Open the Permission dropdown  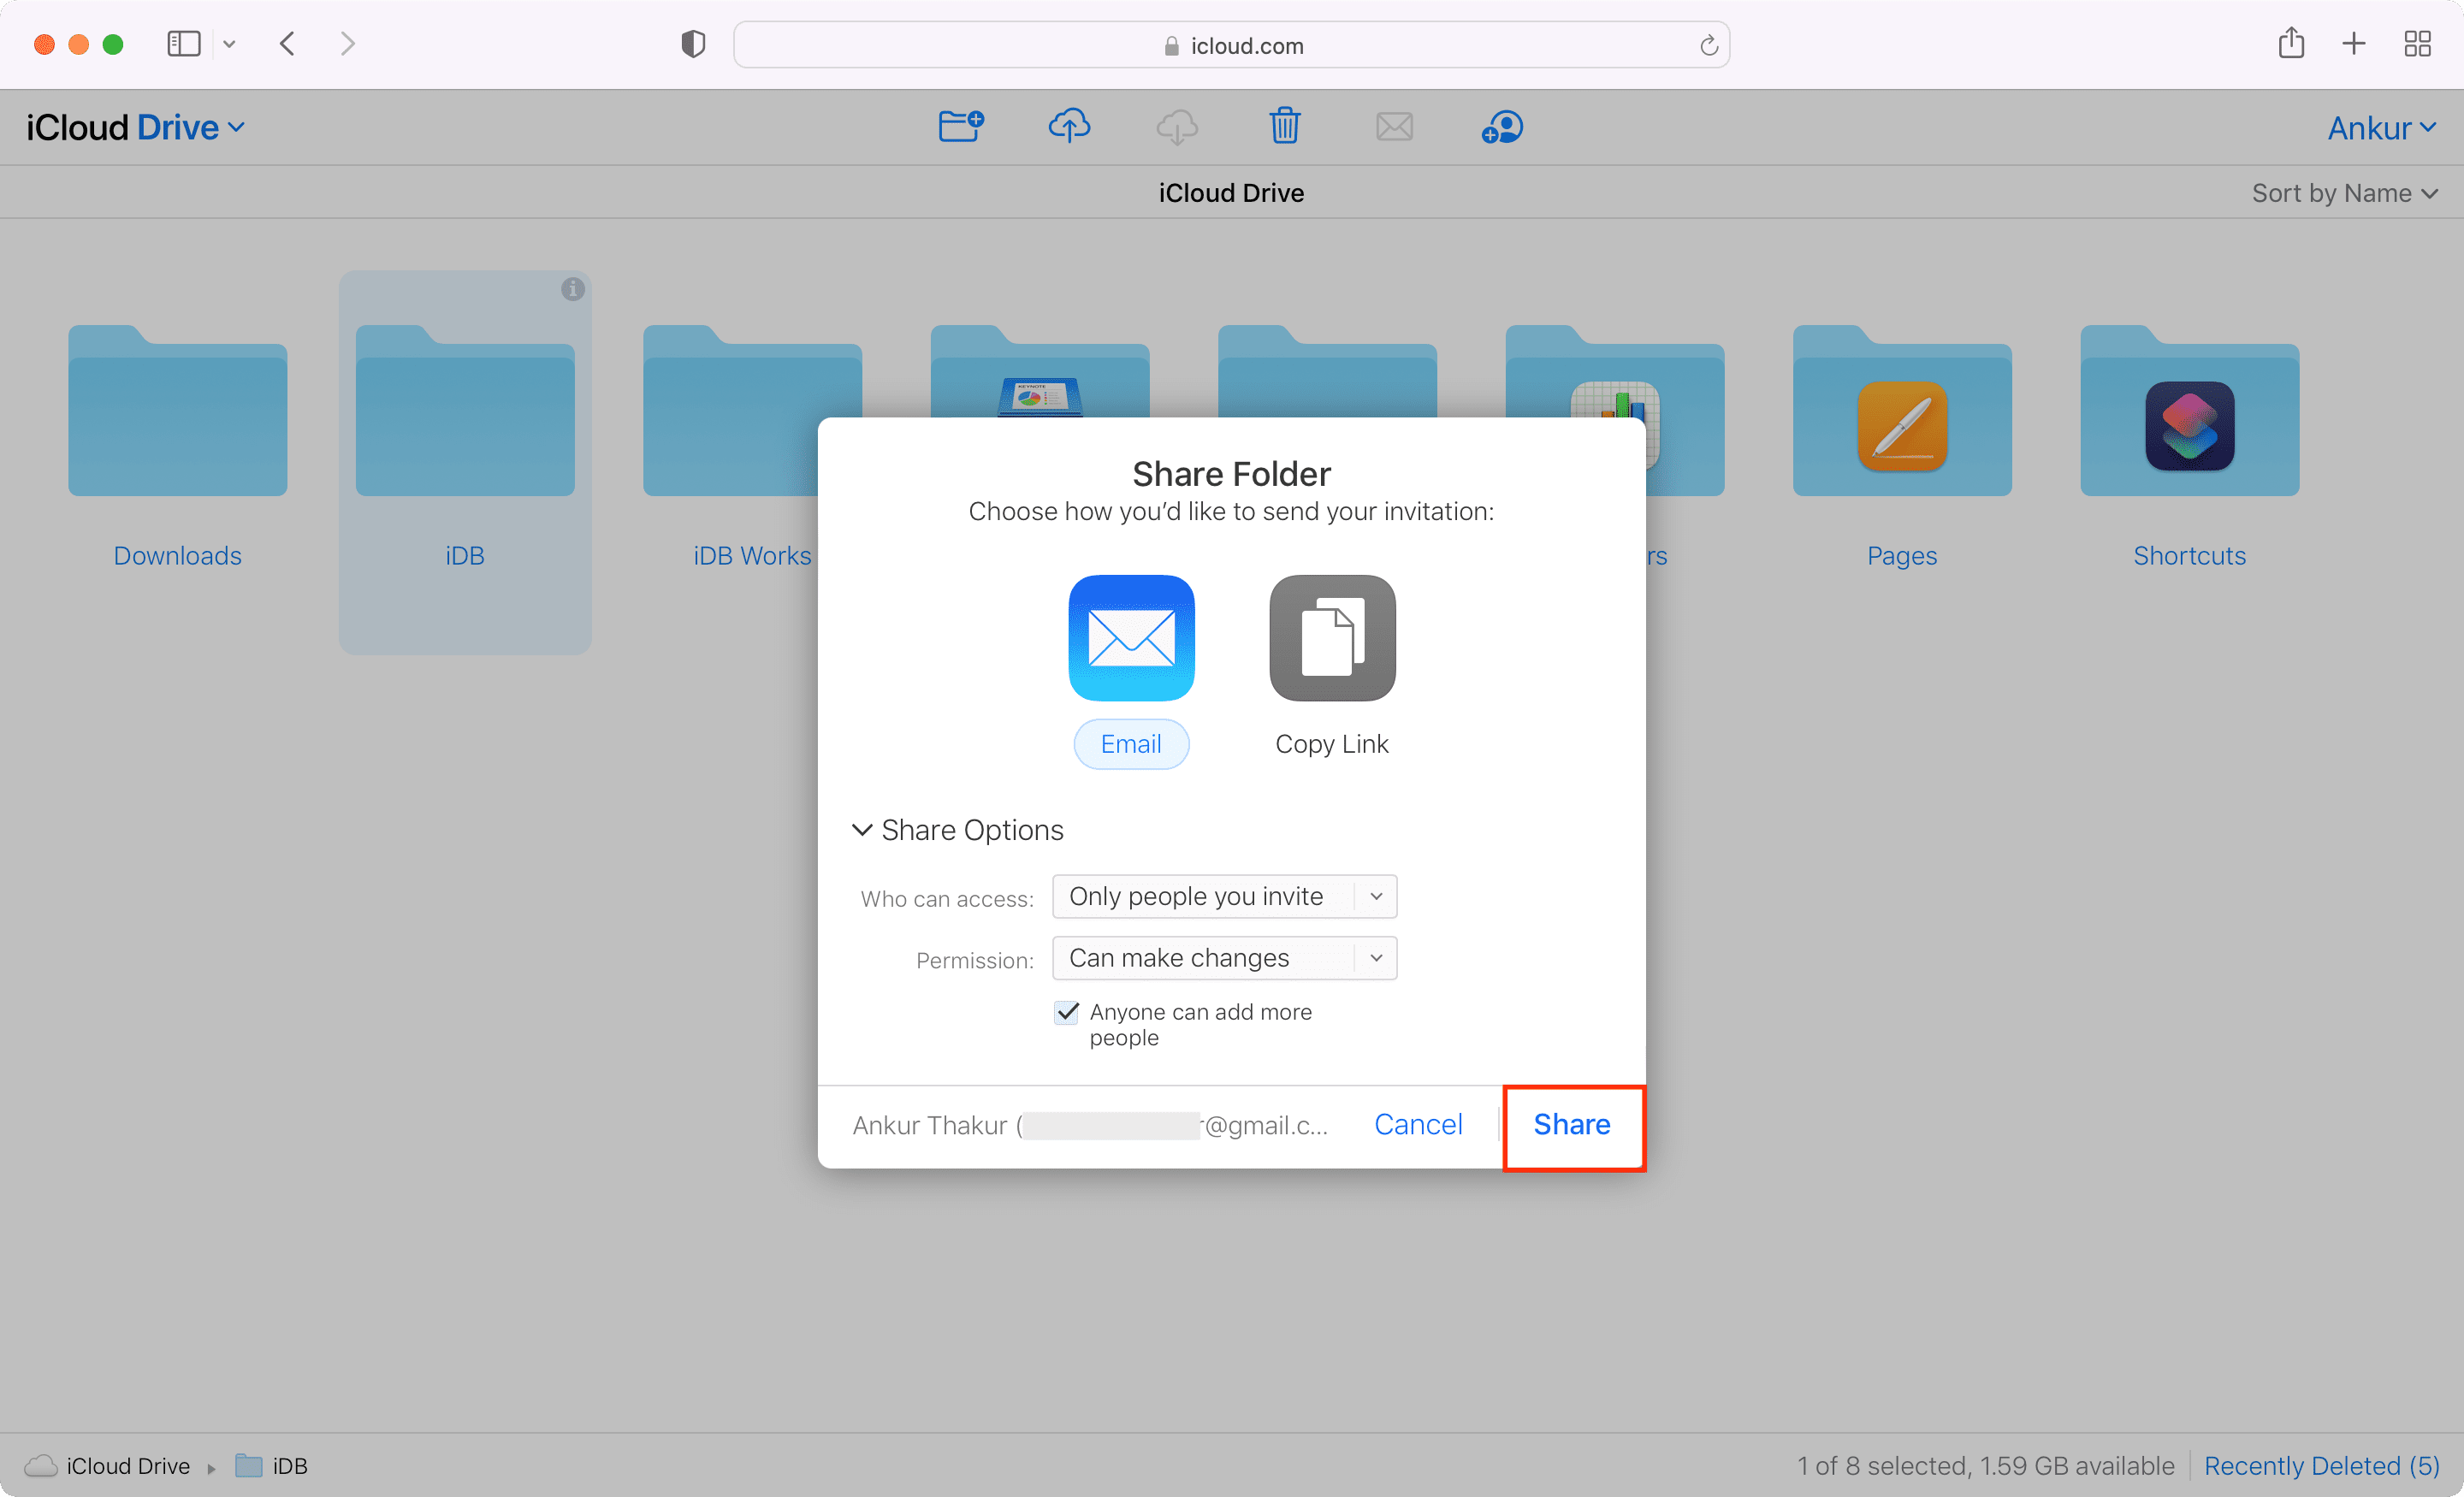point(1224,958)
